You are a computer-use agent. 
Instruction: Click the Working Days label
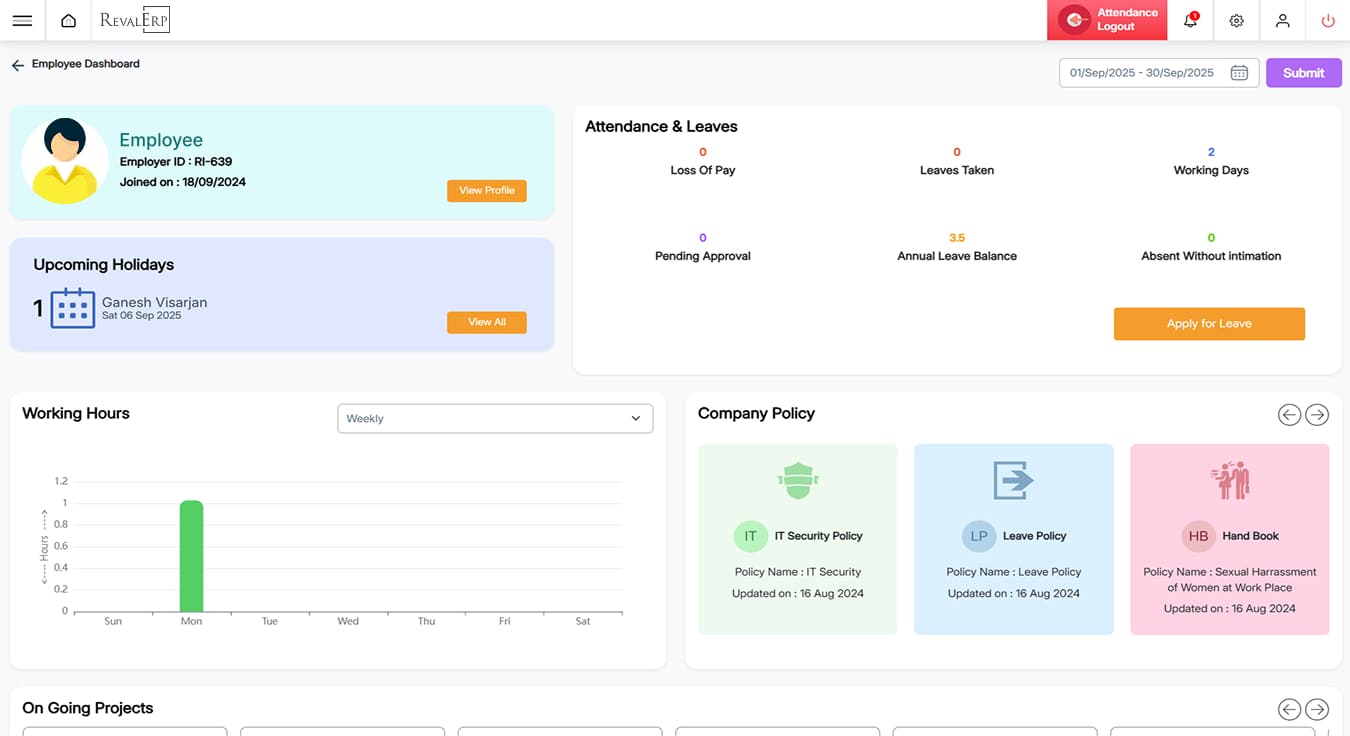pos(1211,170)
